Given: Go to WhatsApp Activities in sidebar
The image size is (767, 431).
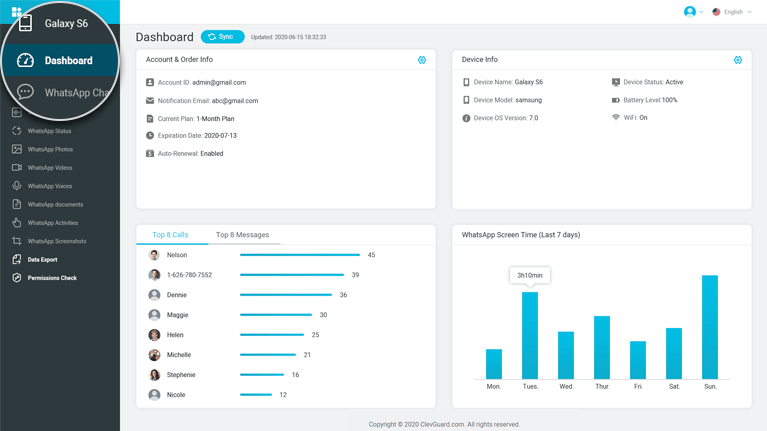Looking at the screenshot, I should pos(52,223).
